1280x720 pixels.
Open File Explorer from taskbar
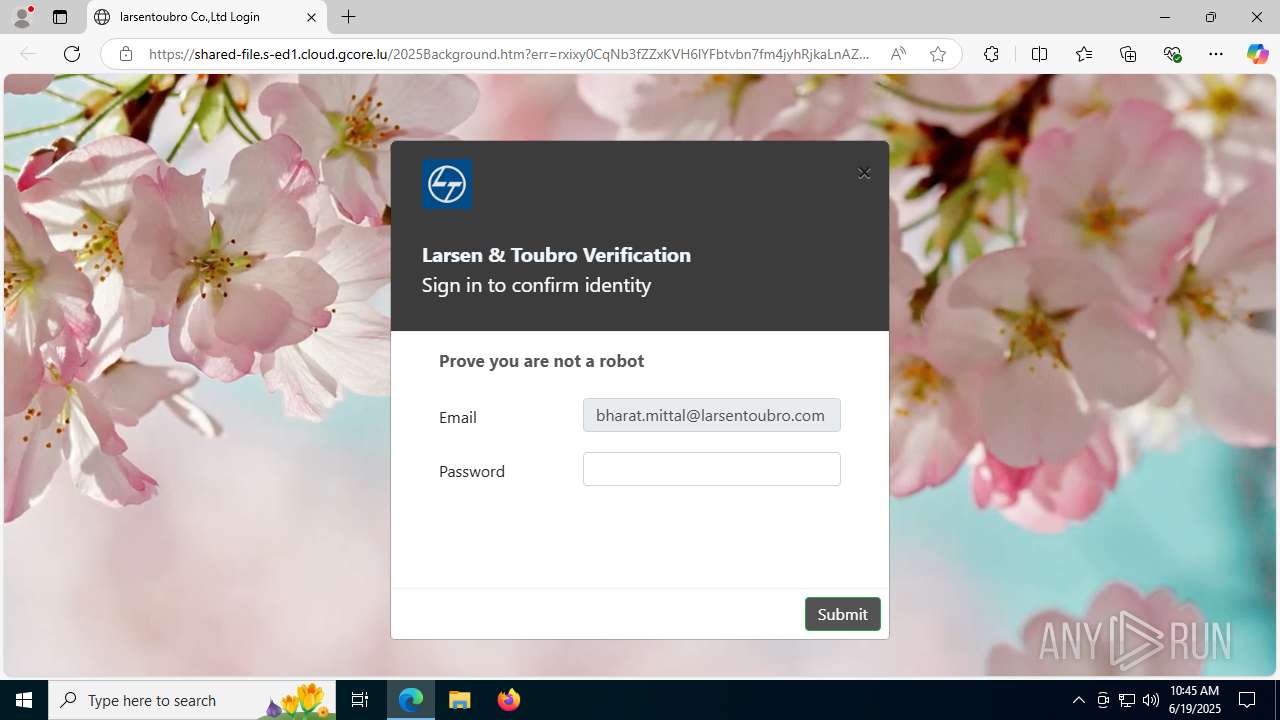coord(460,700)
